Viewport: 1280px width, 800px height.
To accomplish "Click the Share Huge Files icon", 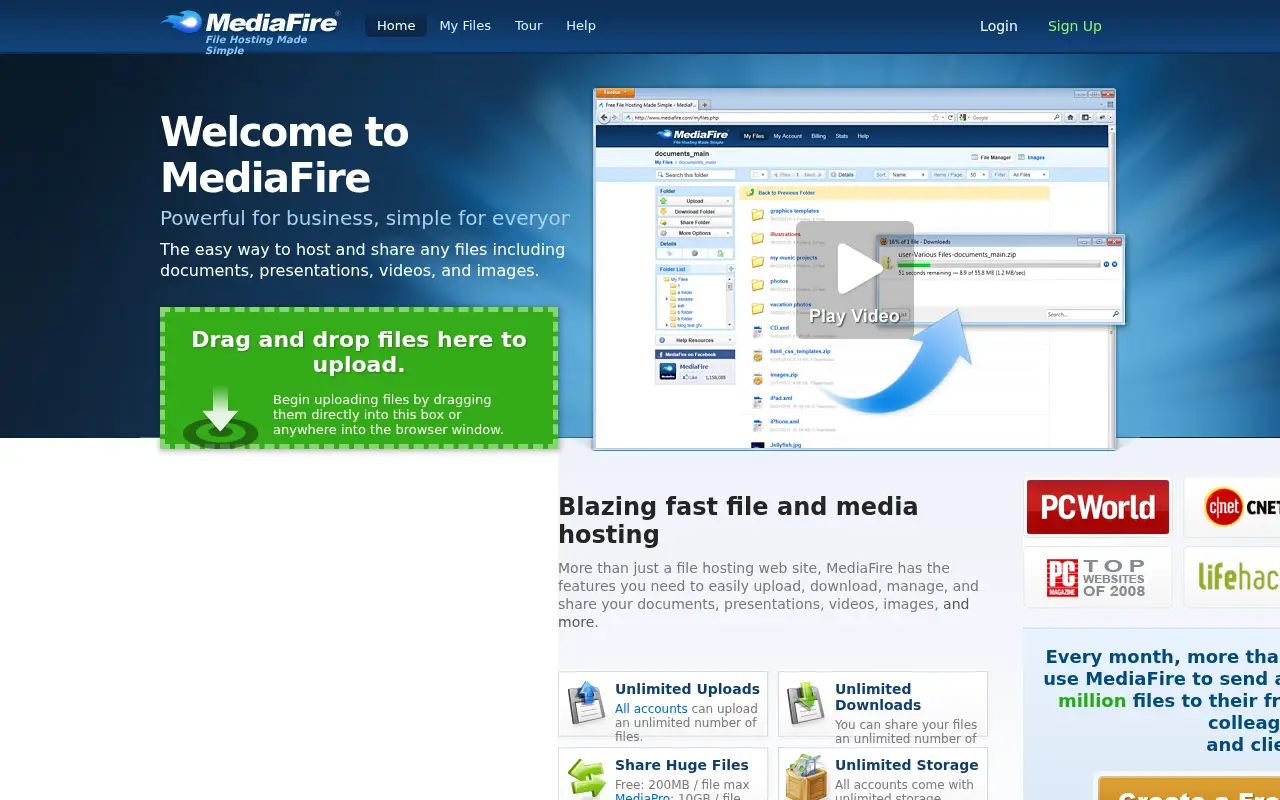I will click(586, 779).
